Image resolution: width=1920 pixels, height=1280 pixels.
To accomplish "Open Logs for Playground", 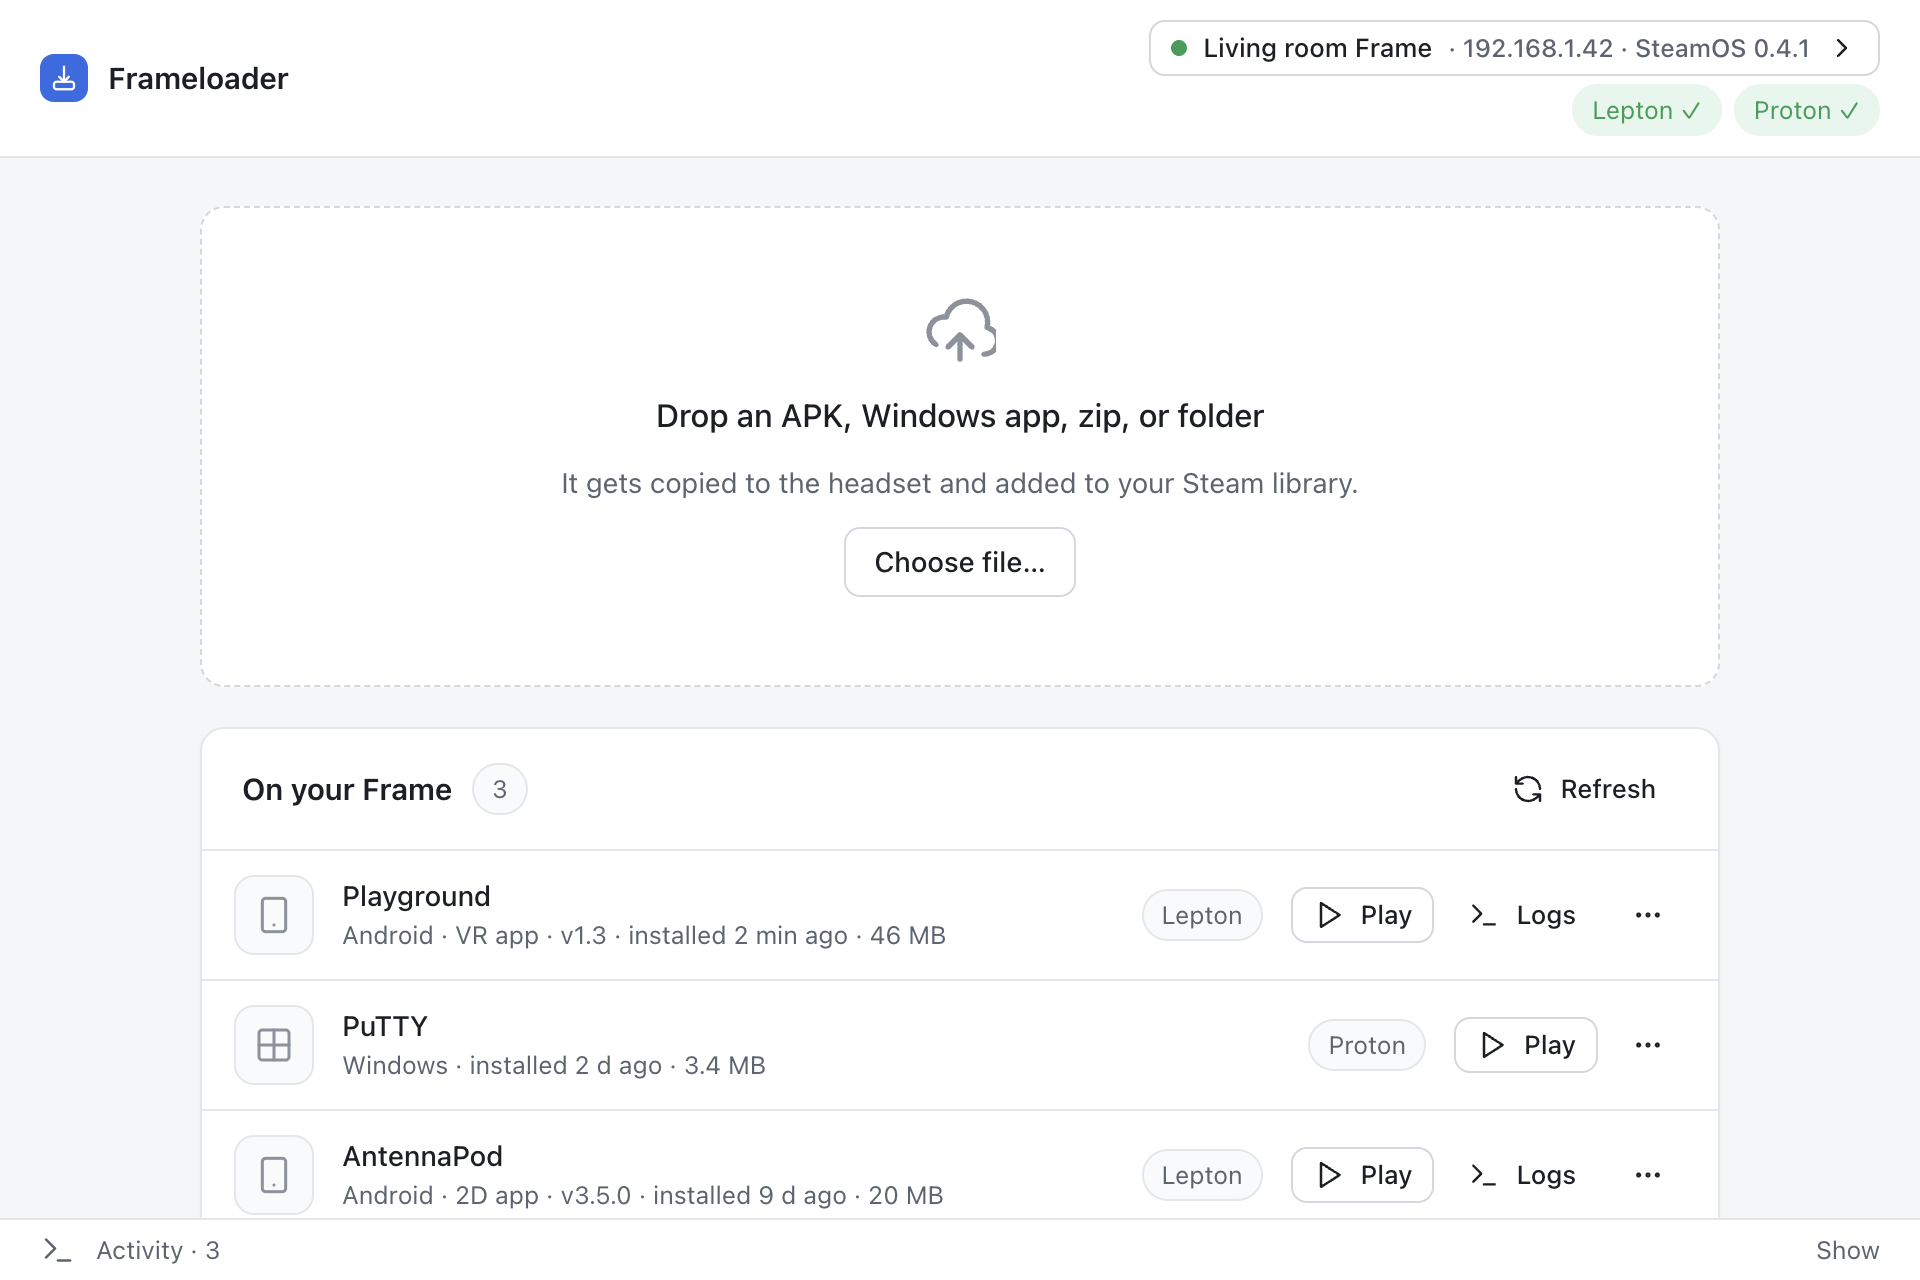I will pos(1523,915).
